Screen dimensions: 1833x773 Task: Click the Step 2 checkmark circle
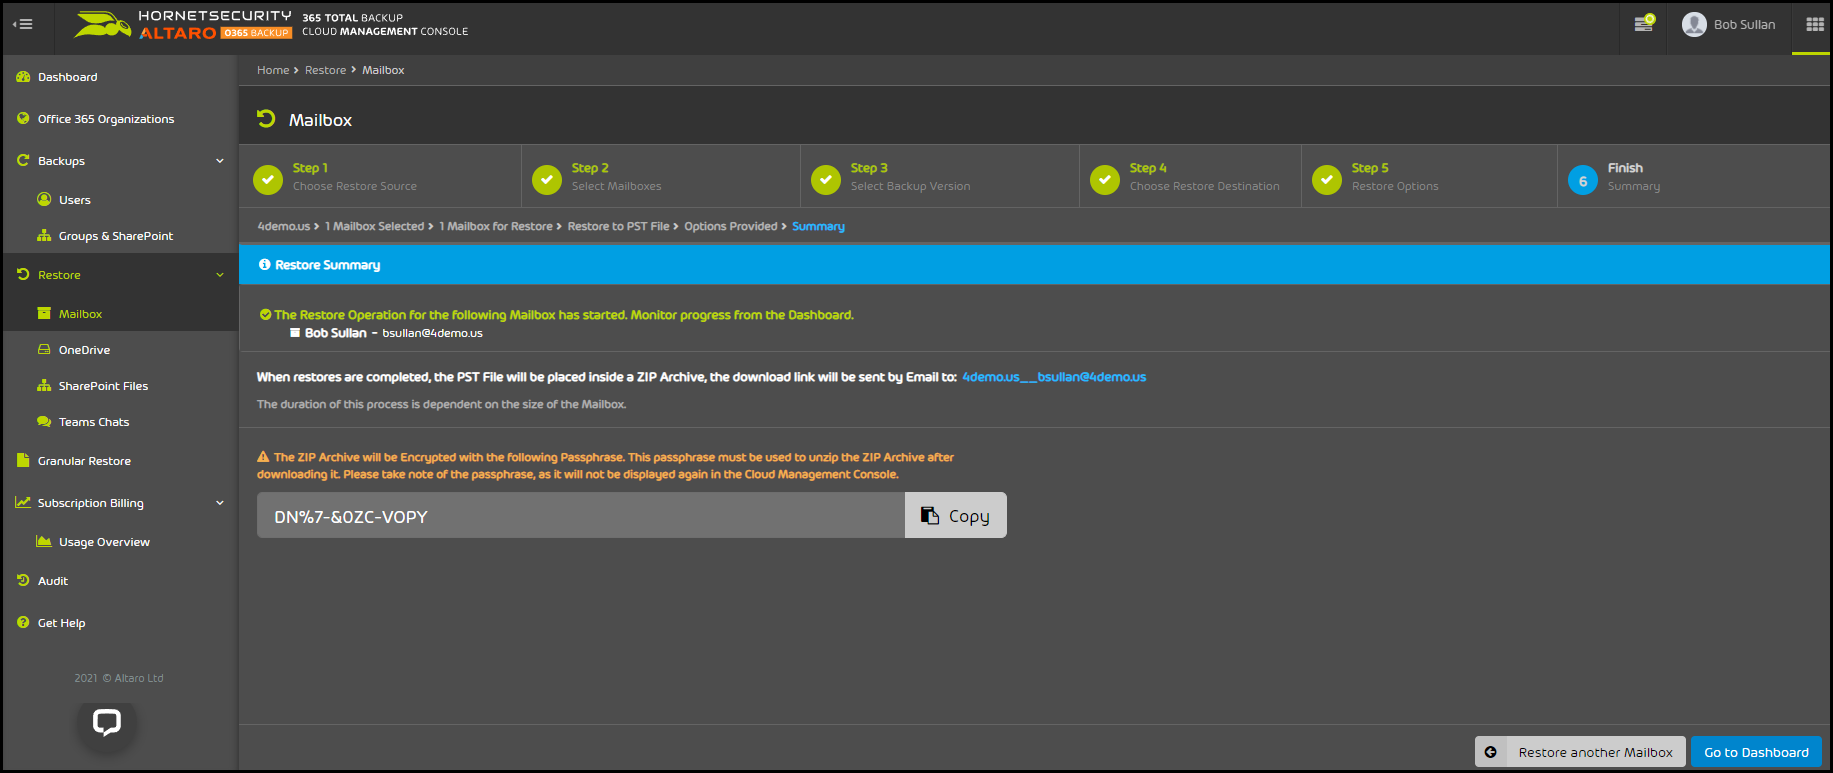pyautogui.click(x=547, y=180)
